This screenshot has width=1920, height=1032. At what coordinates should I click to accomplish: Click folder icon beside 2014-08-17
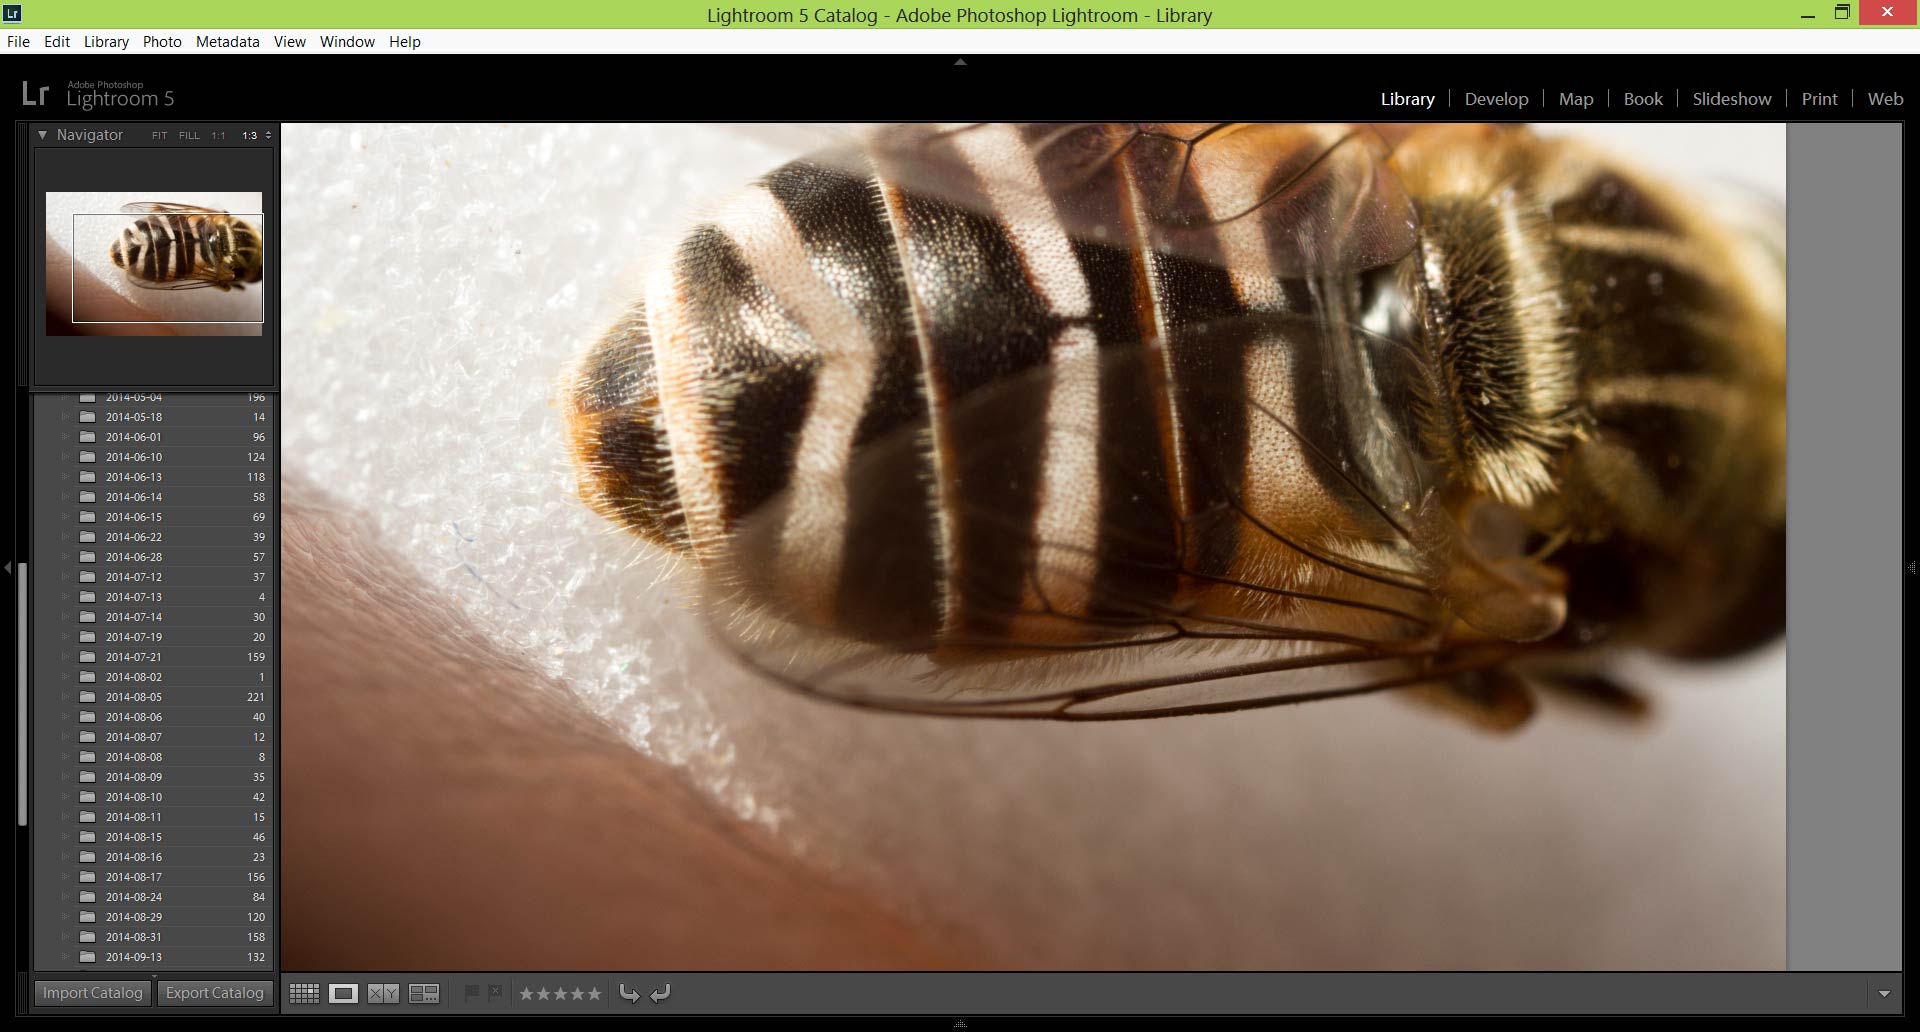[88, 877]
